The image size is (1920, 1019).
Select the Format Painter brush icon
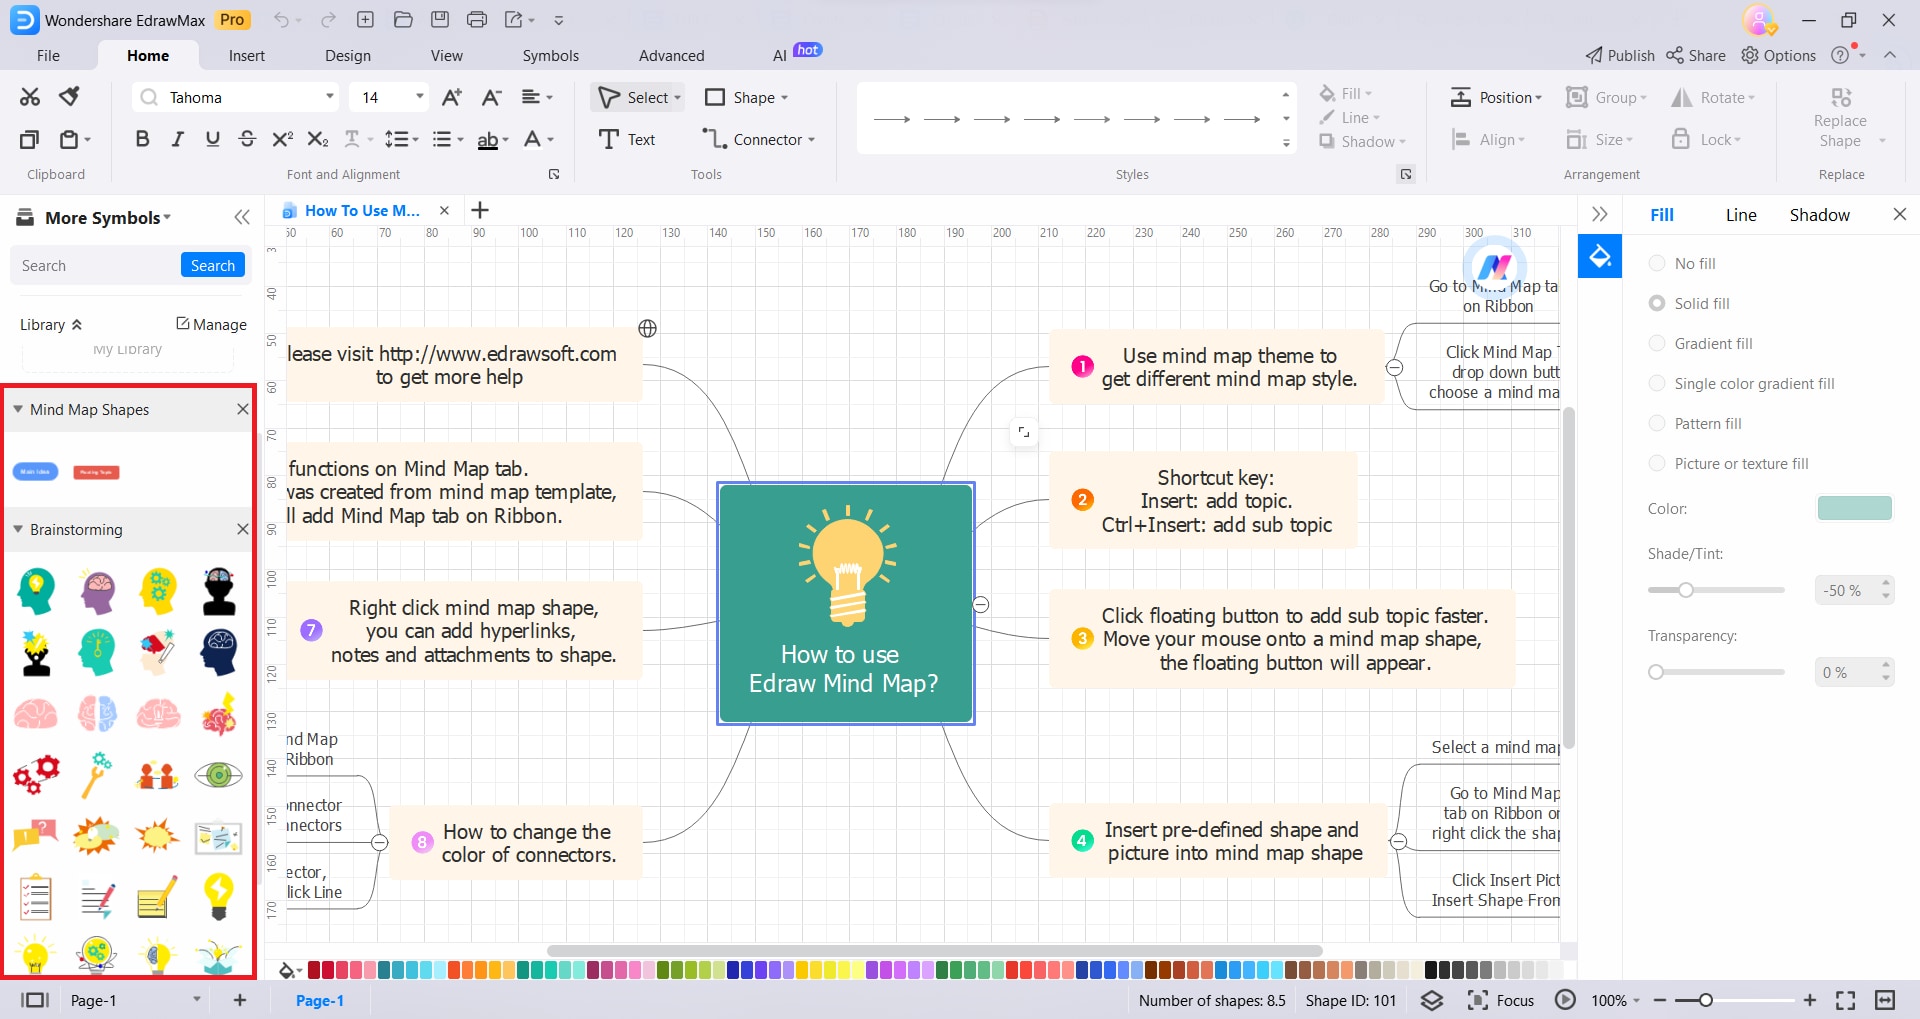[x=69, y=97]
